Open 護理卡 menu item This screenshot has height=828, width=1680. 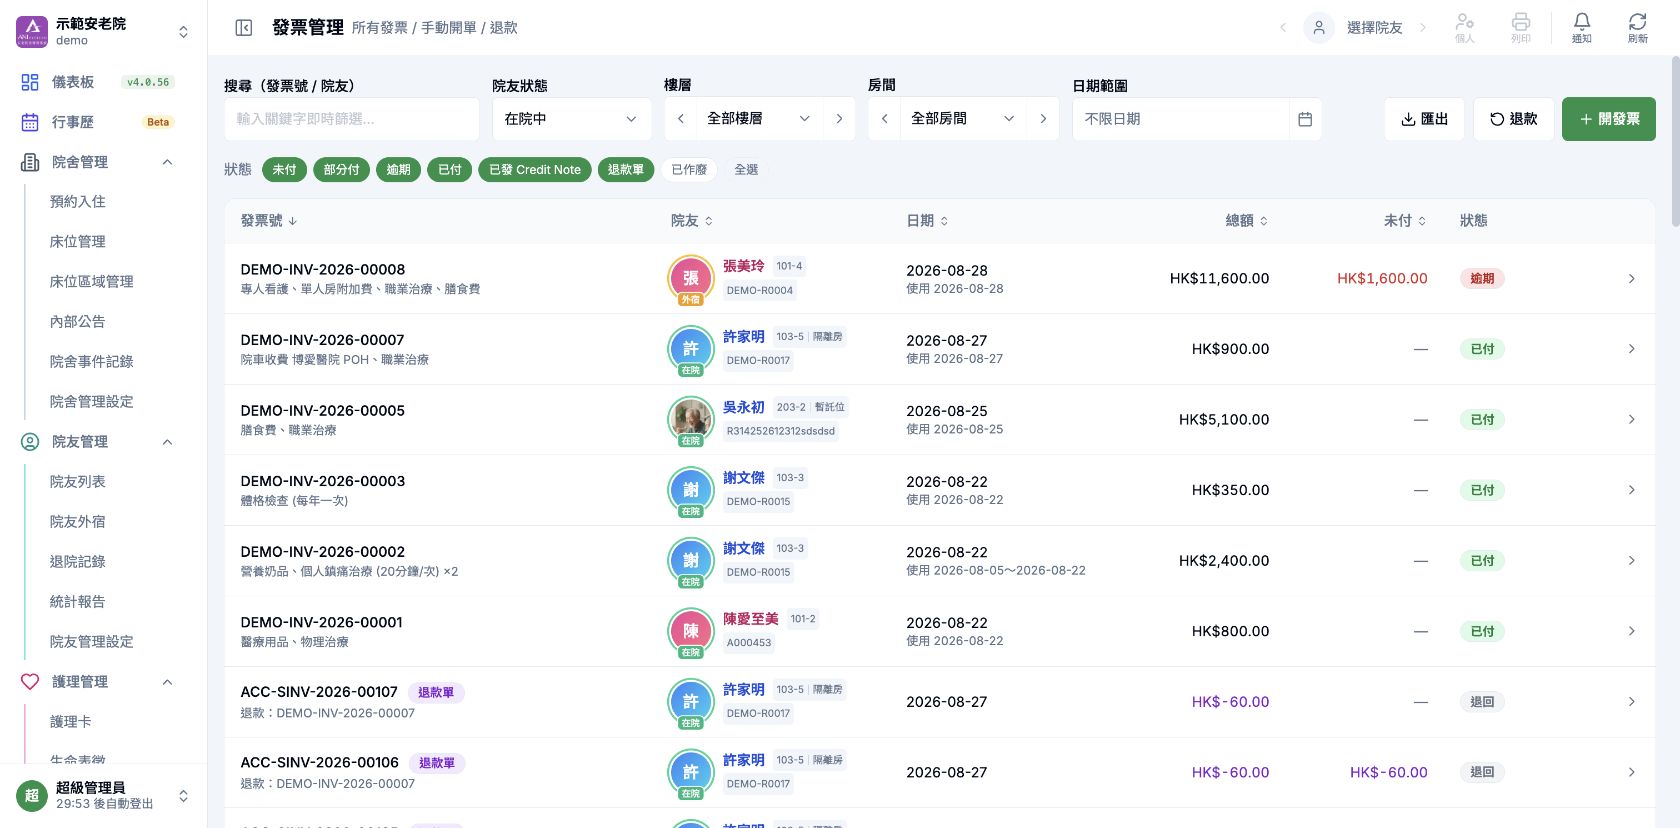[x=70, y=722]
